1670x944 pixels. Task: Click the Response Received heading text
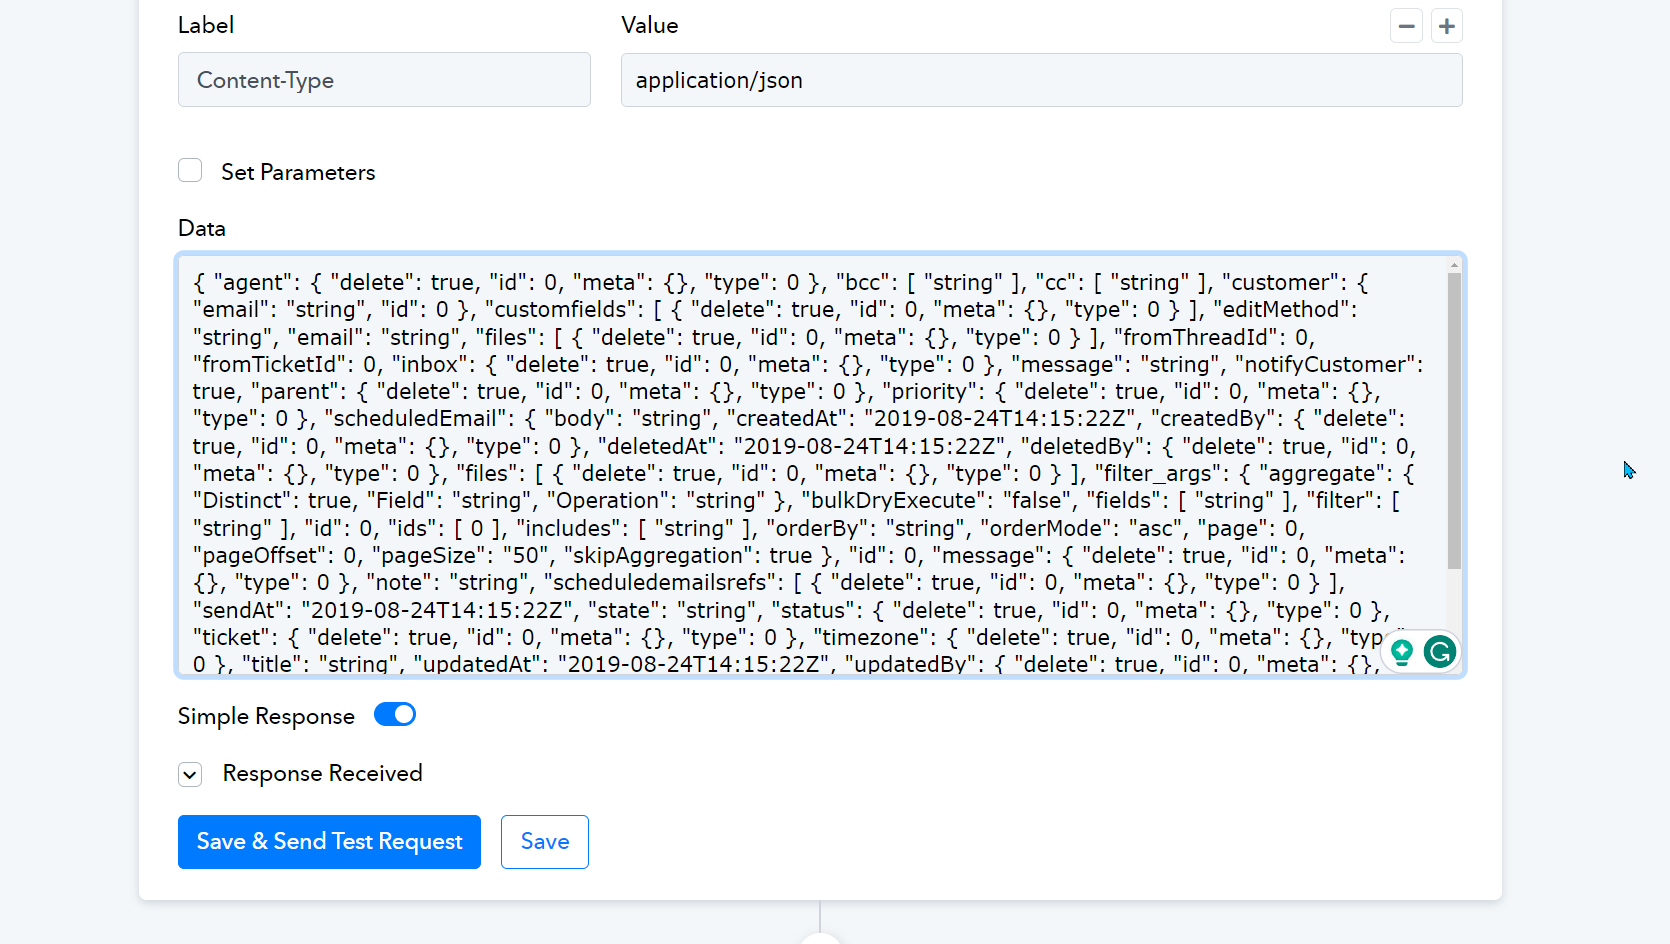322,773
